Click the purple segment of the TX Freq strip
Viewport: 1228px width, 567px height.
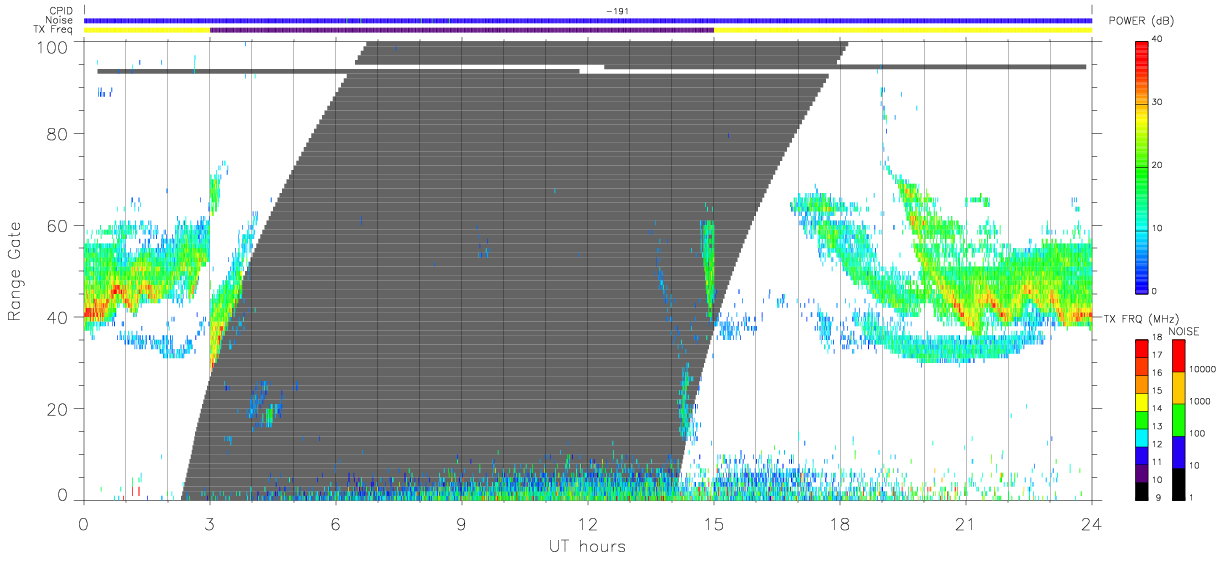pos(462,30)
